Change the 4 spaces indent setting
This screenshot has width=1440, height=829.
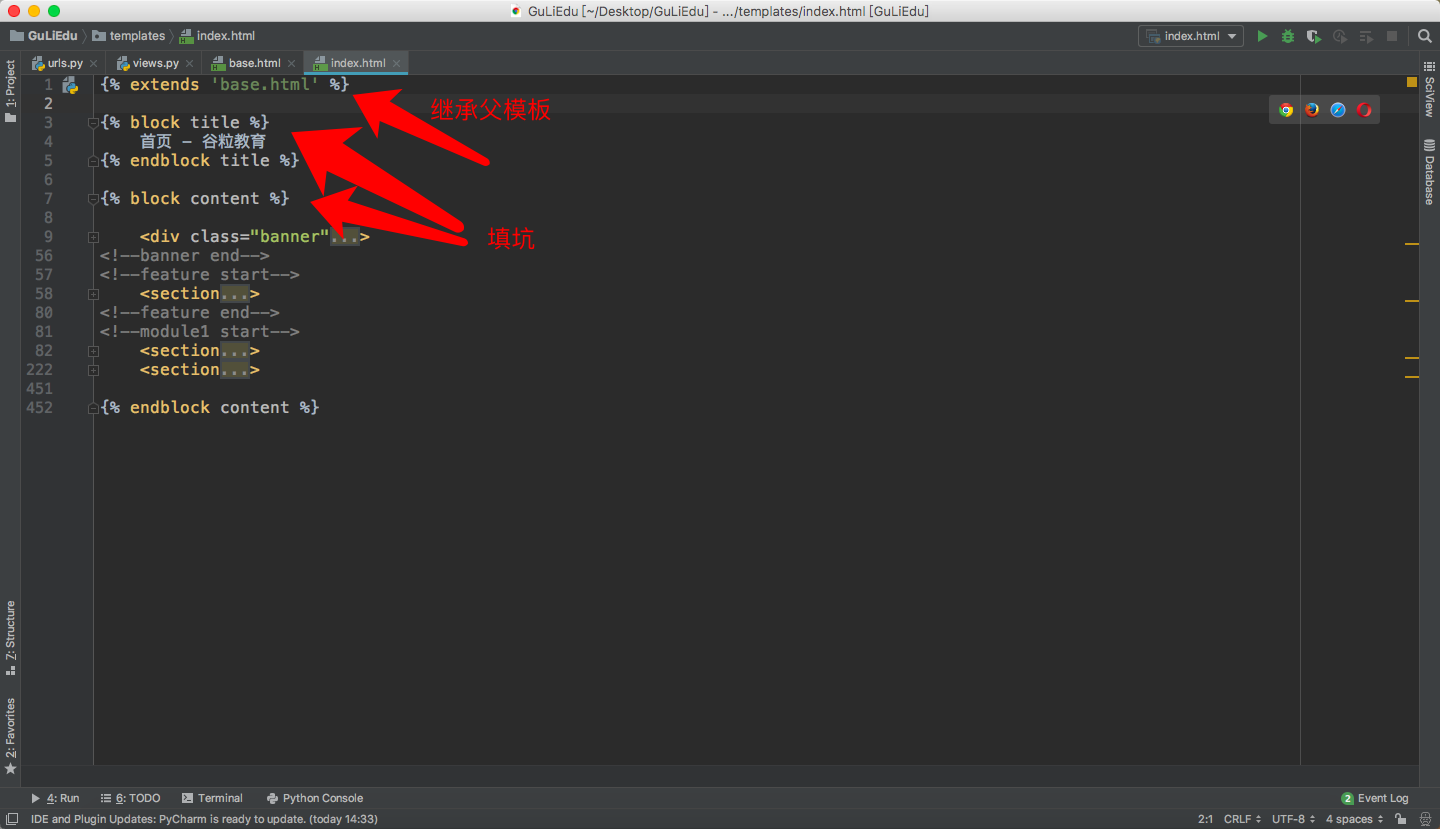pos(1355,819)
